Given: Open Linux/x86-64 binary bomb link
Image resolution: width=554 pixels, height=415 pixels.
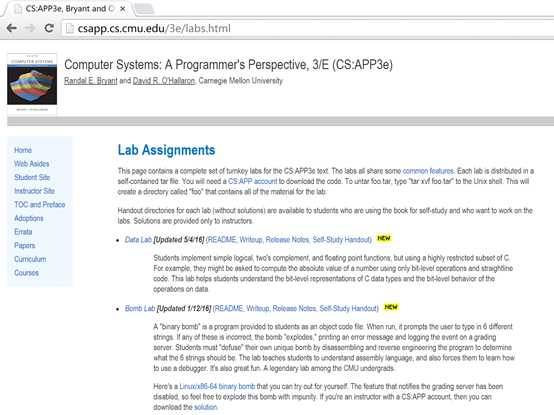Looking at the screenshot, I should (x=217, y=386).
